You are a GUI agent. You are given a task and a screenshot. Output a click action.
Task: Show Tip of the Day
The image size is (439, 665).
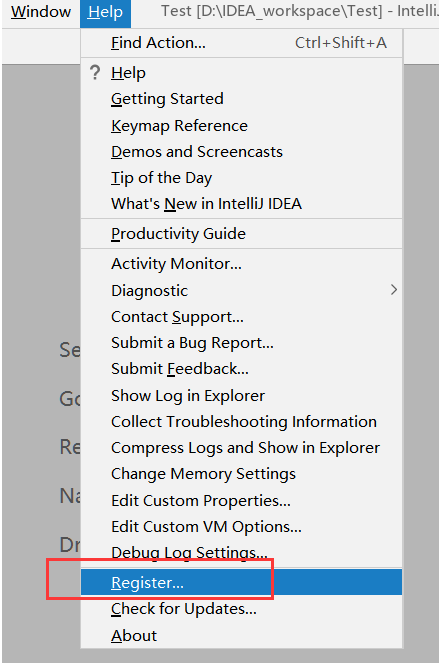click(x=241, y=178)
